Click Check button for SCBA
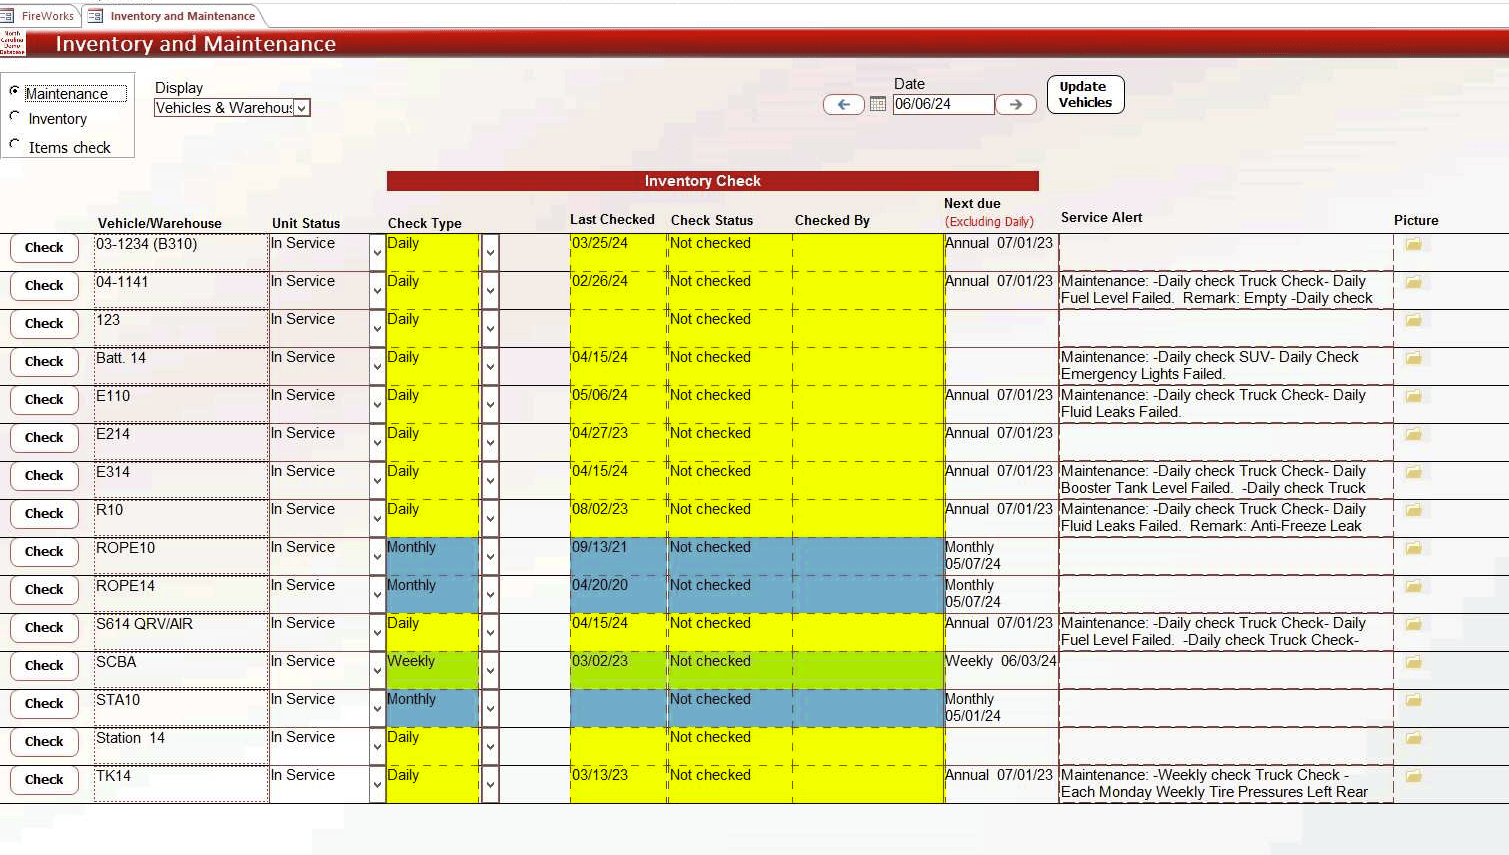Viewport: 1509px width, 855px height. coord(44,666)
